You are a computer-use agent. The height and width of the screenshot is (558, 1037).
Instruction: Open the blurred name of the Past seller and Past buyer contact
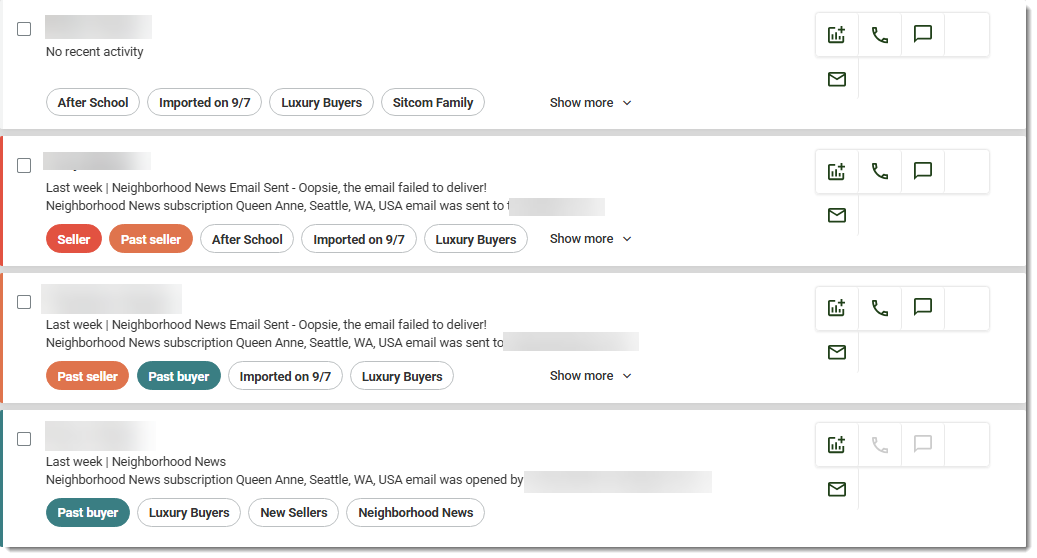(111, 299)
